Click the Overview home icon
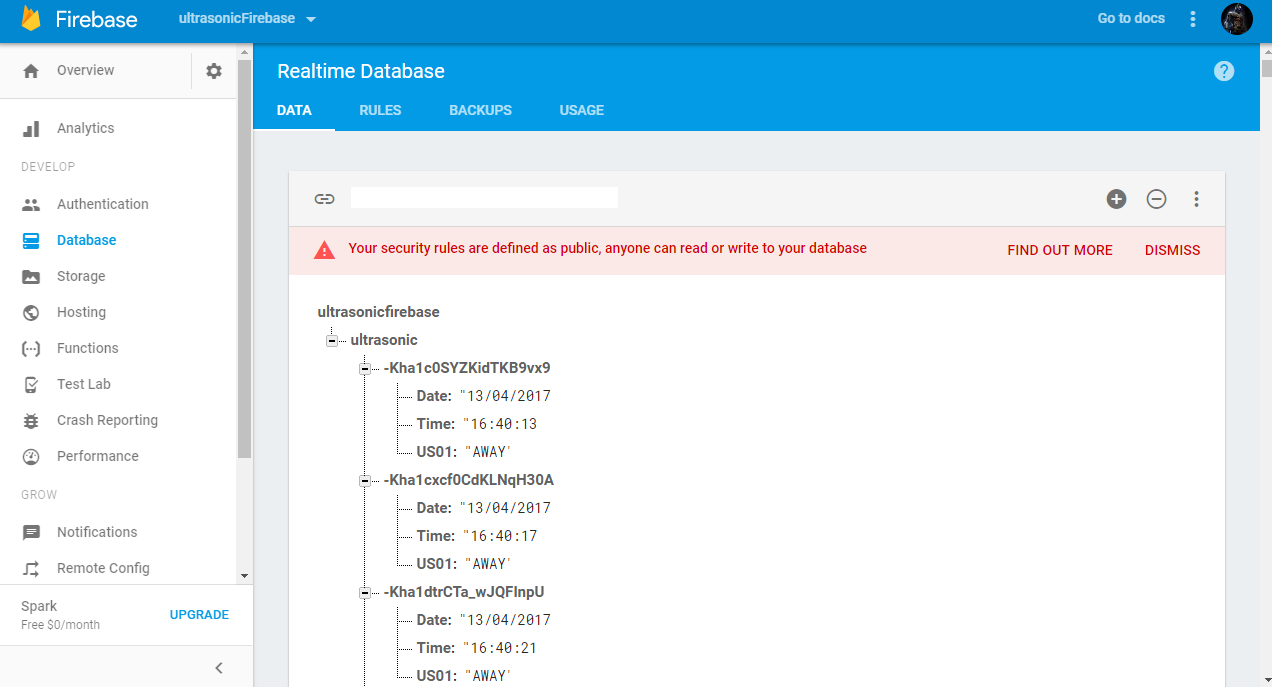The width and height of the screenshot is (1272, 687). click(31, 71)
